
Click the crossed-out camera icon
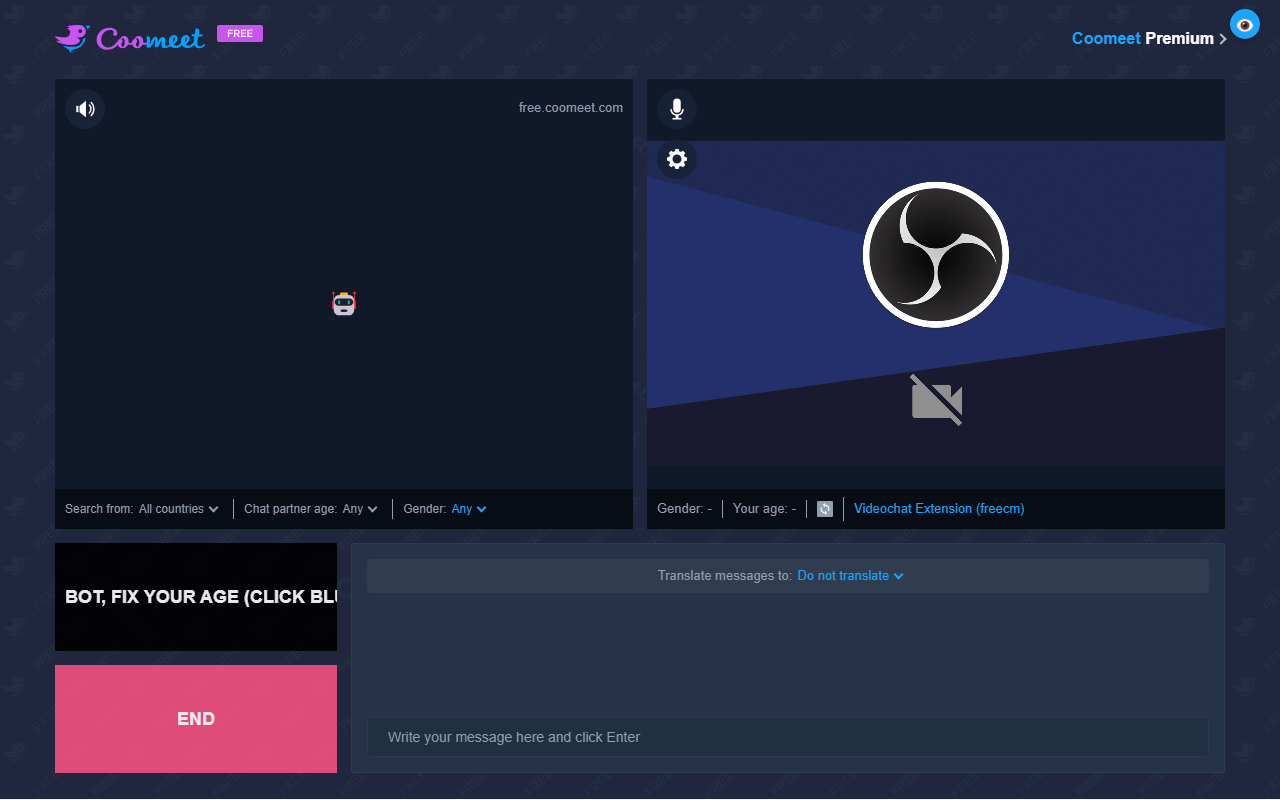pos(937,400)
